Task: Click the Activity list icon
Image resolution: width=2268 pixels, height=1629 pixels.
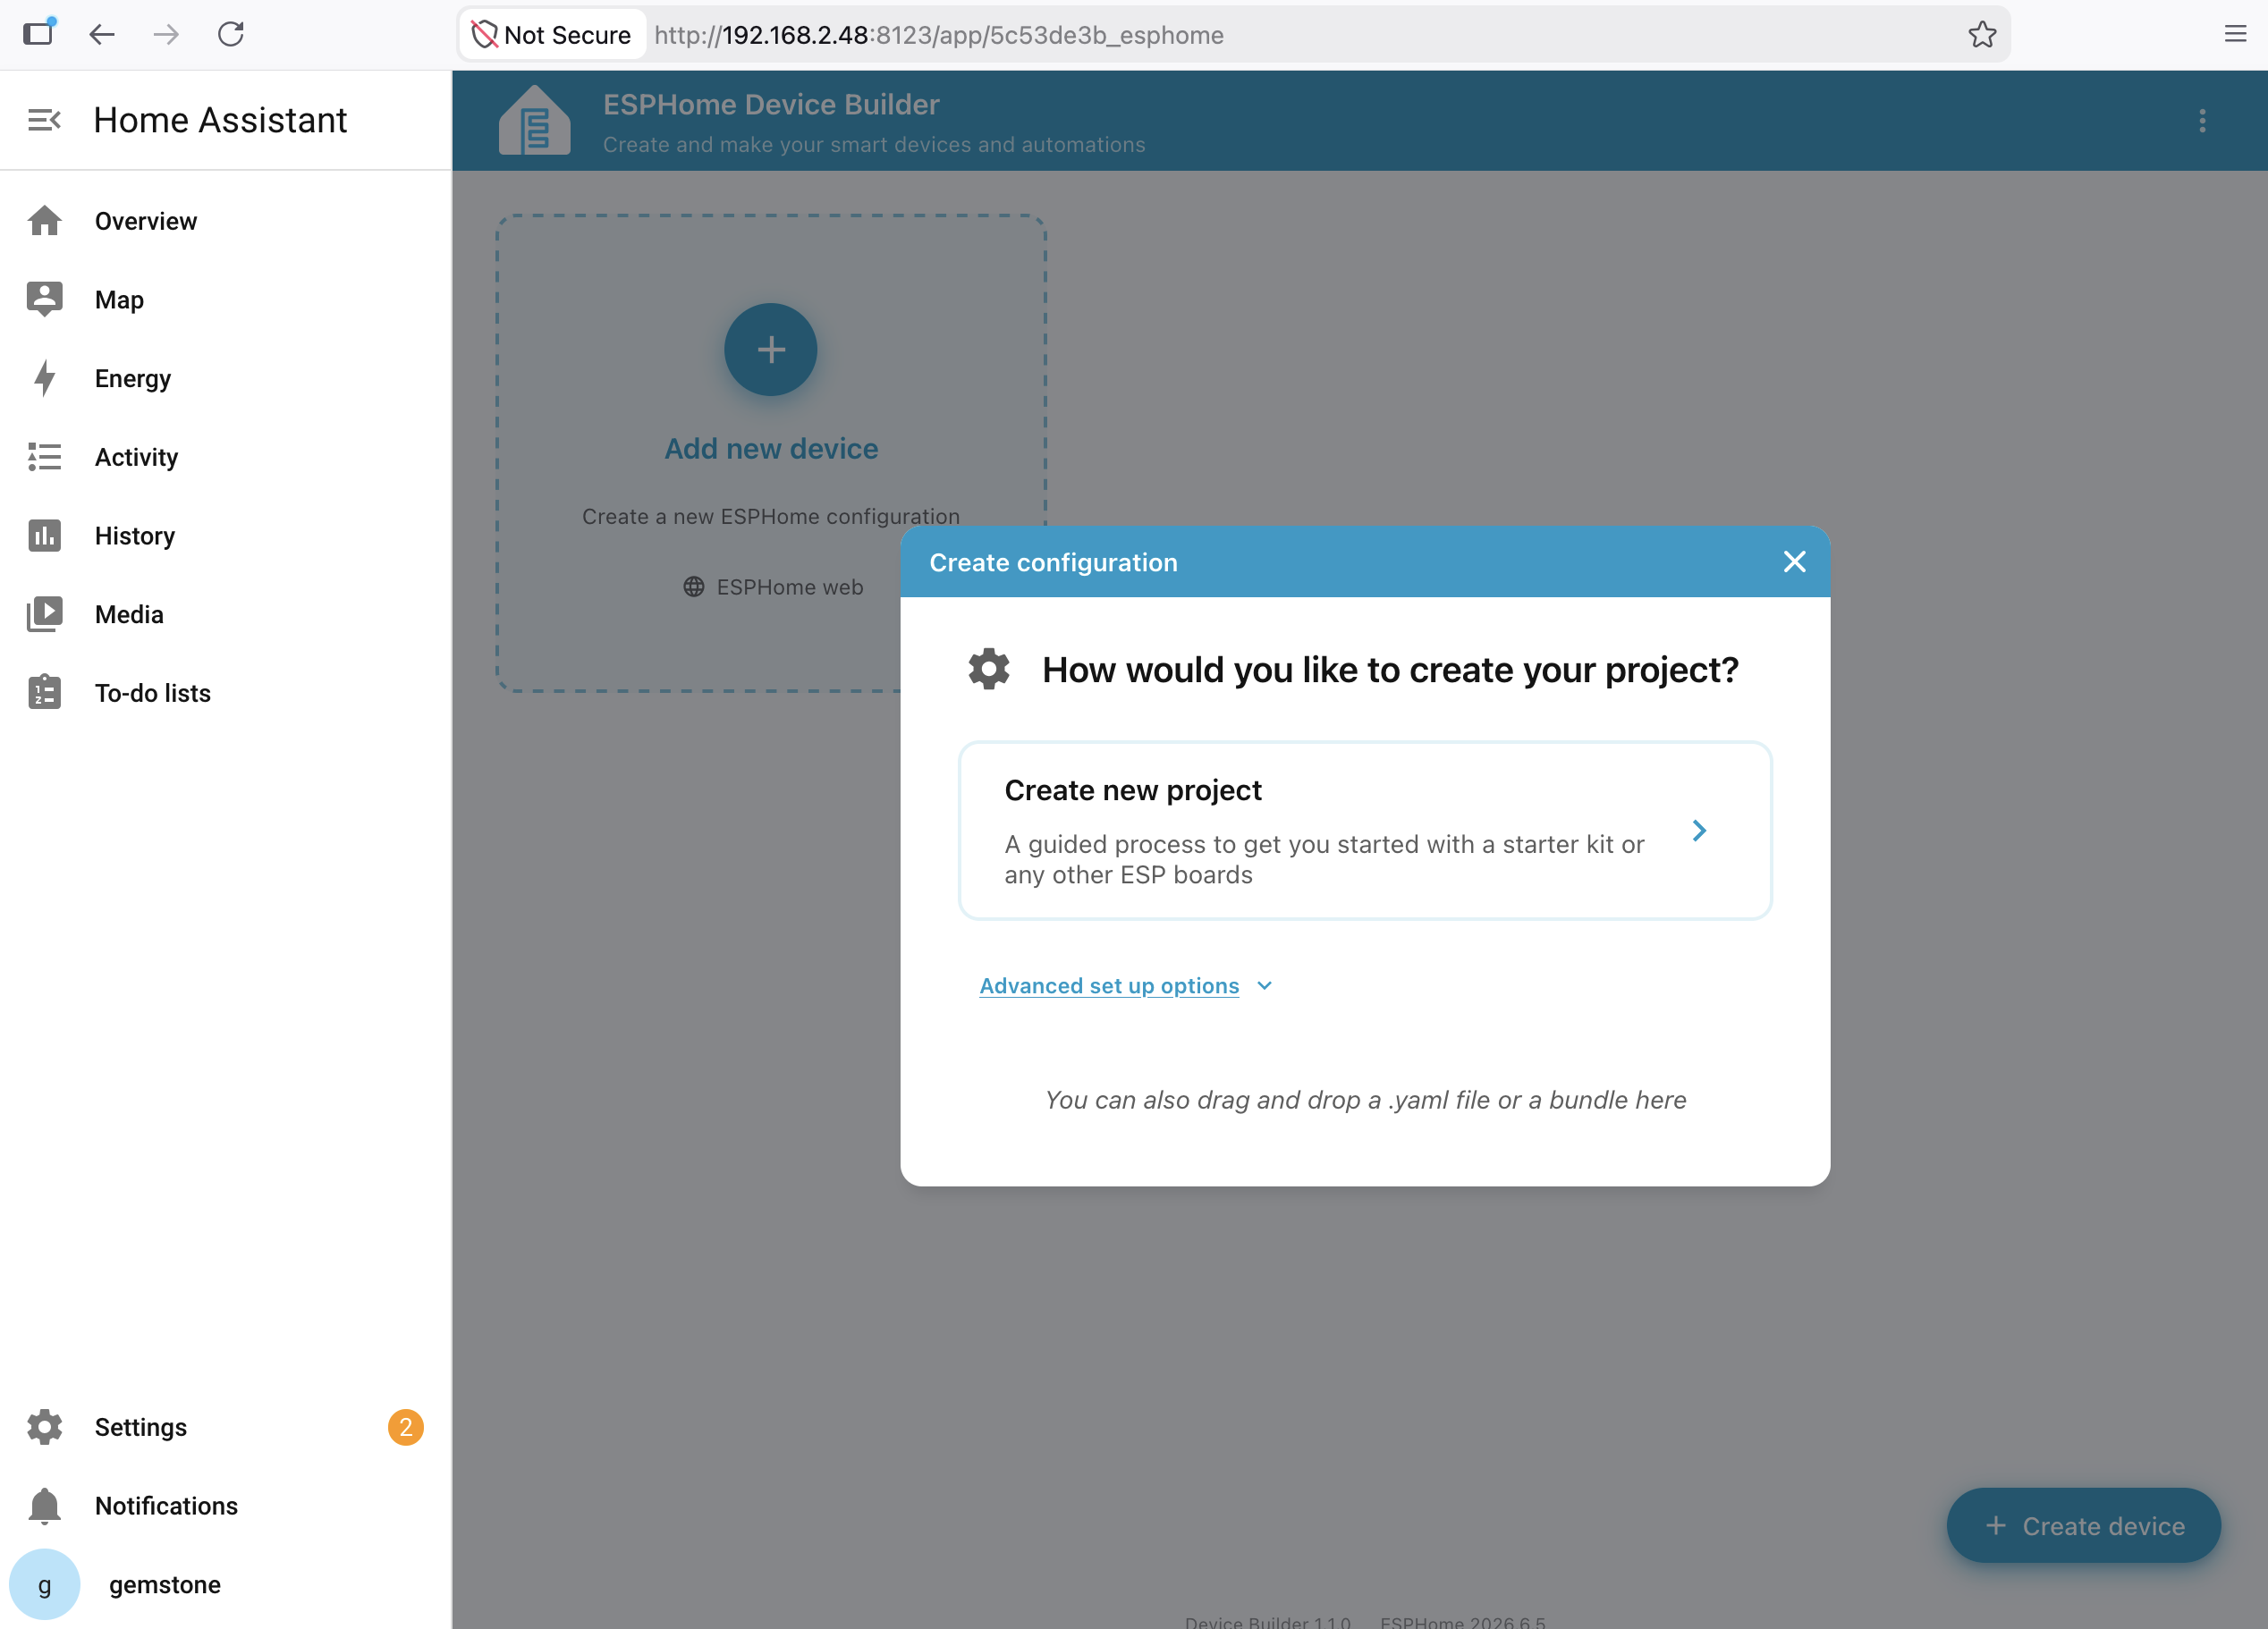Action: (x=44, y=457)
